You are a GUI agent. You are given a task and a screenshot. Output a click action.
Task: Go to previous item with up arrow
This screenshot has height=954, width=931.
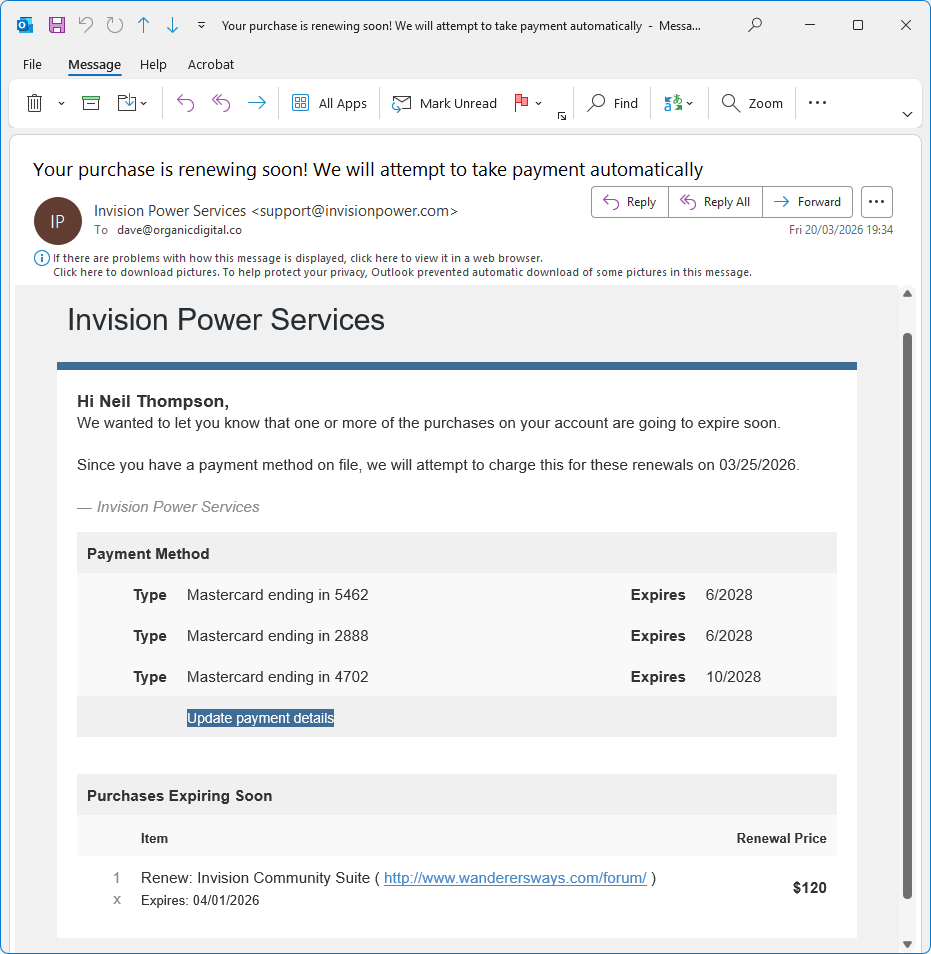click(x=143, y=25)
